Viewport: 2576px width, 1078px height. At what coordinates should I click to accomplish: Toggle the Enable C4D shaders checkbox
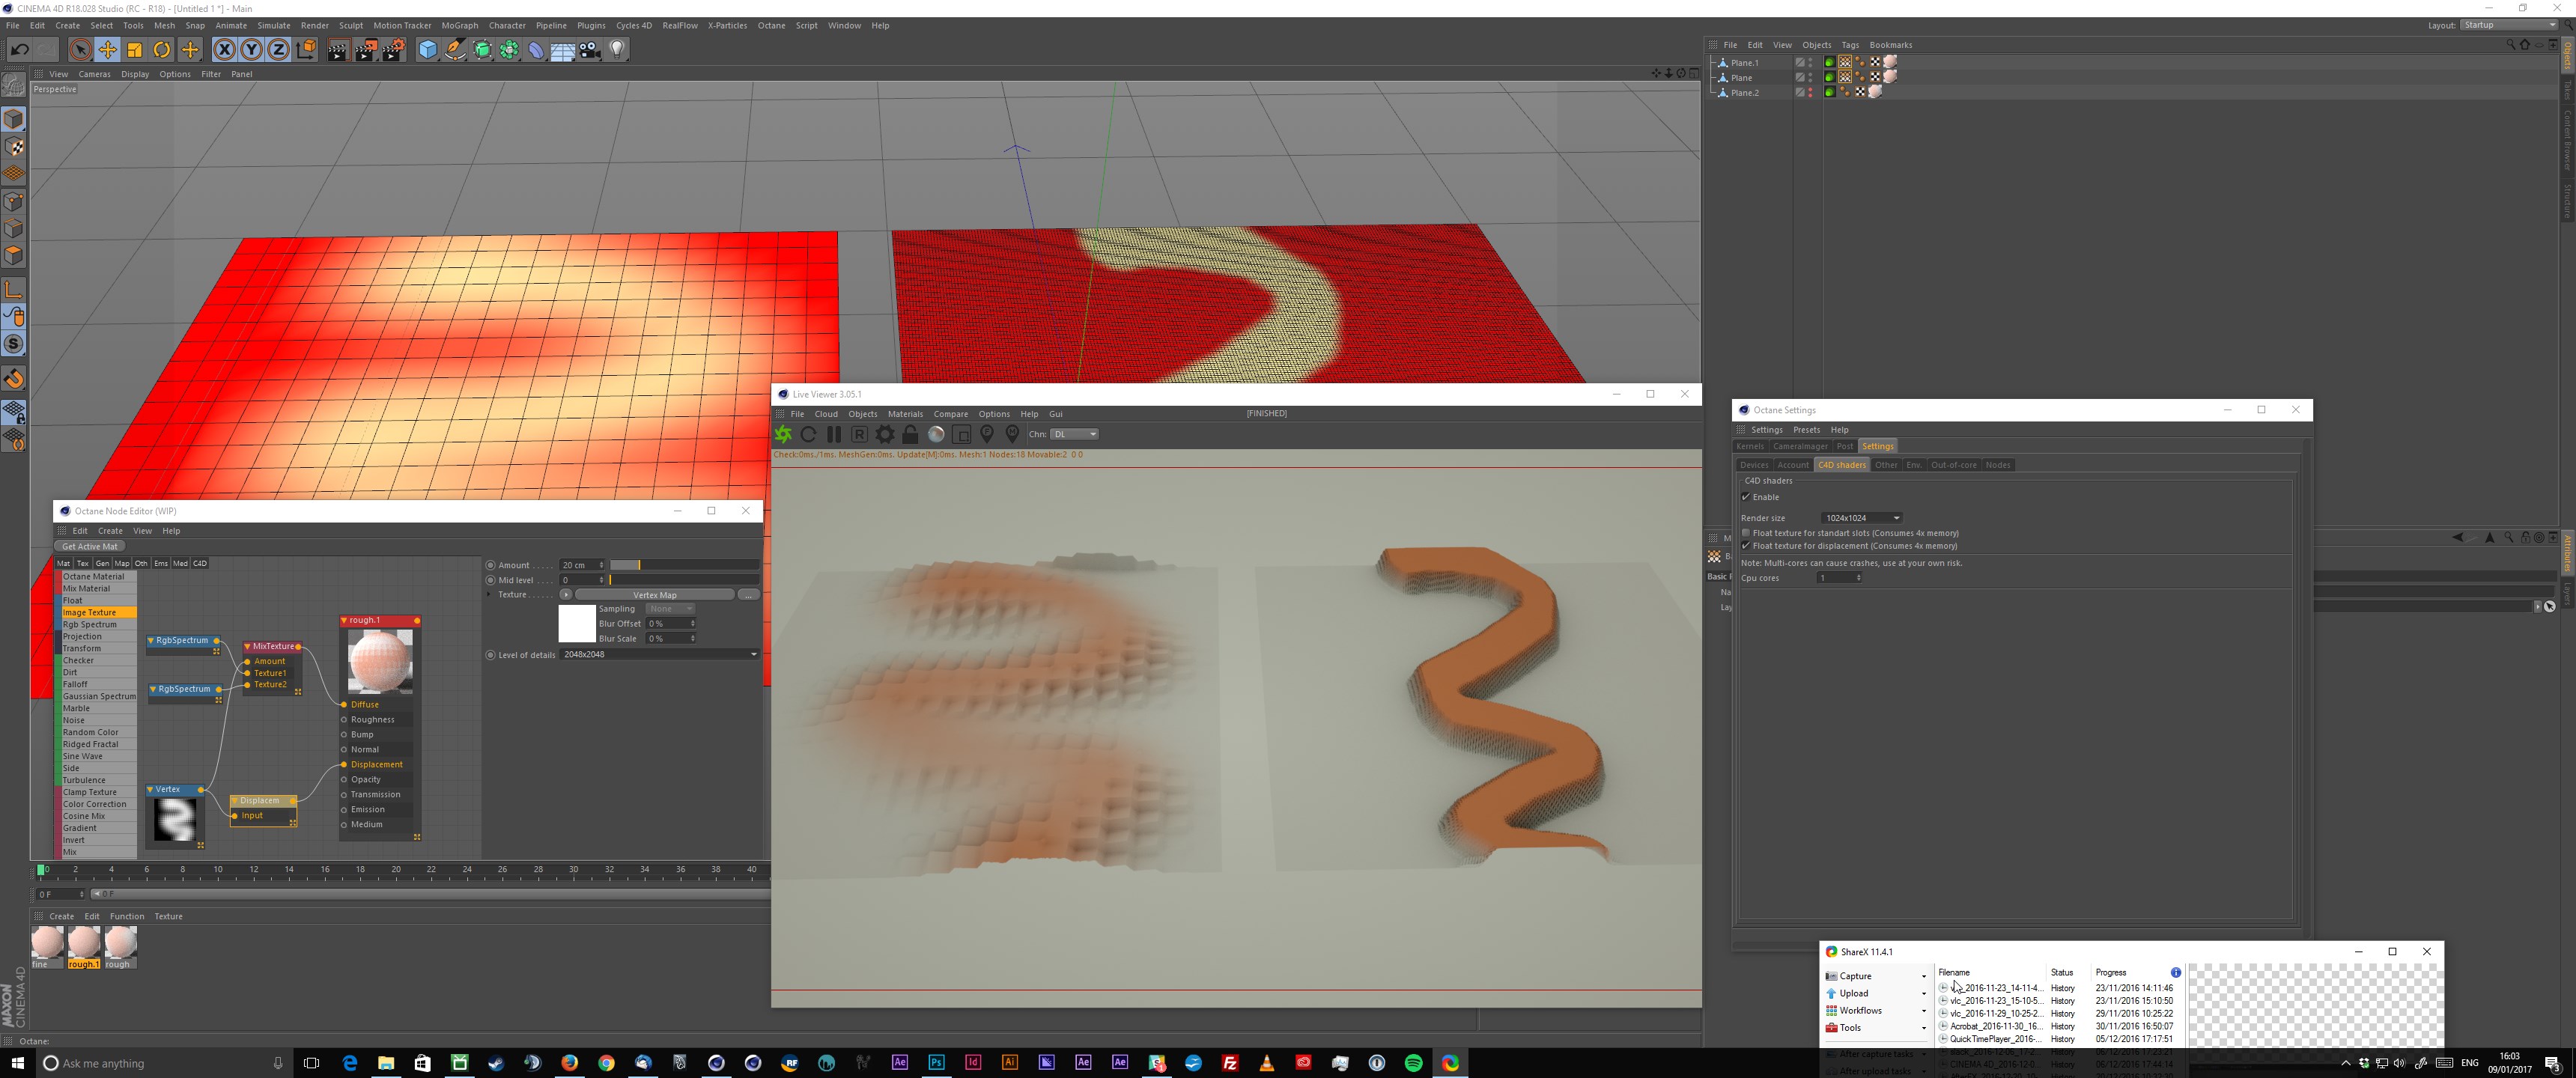coord(1747,498)
